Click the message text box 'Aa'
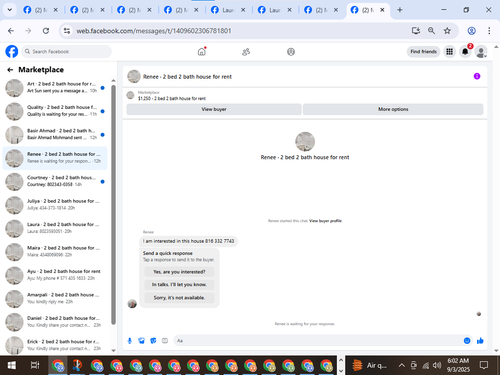The width and height of the screenshot is (500, 375). (317, 341)
